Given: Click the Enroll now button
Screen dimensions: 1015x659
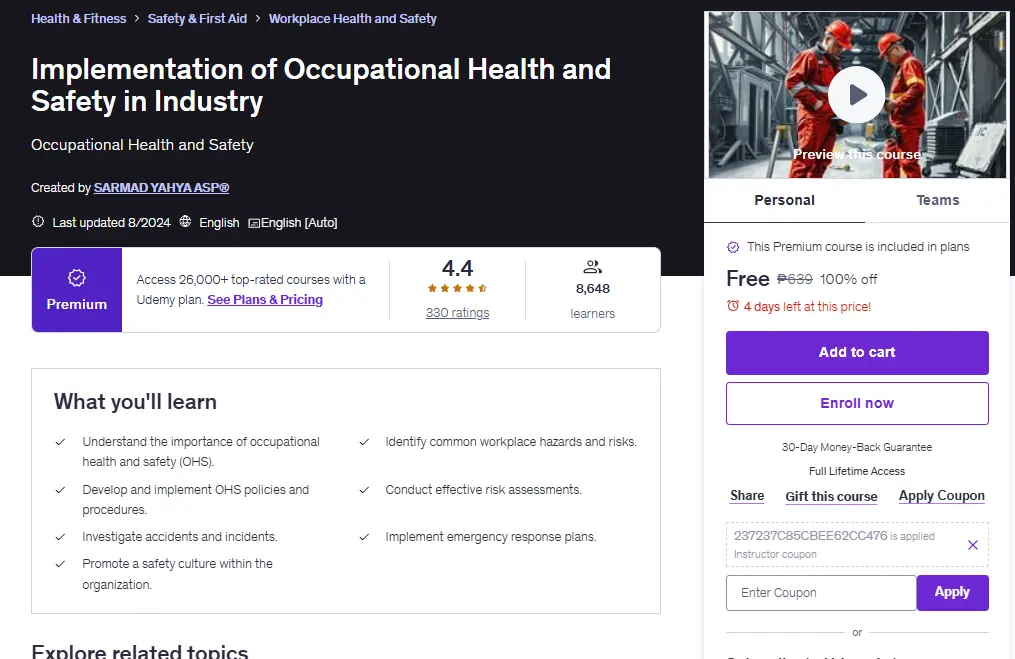Looking at the screenshot, I should click(x=857, y=403).
